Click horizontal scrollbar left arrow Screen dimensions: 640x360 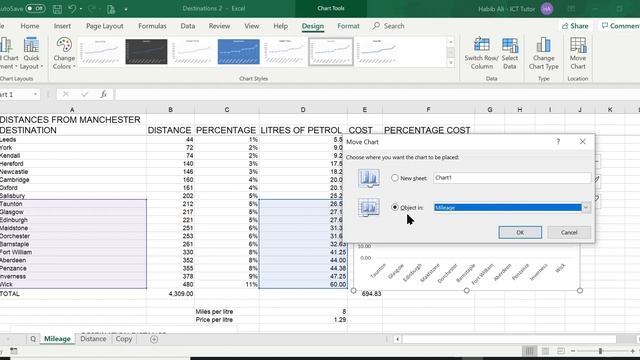(397, 339)
